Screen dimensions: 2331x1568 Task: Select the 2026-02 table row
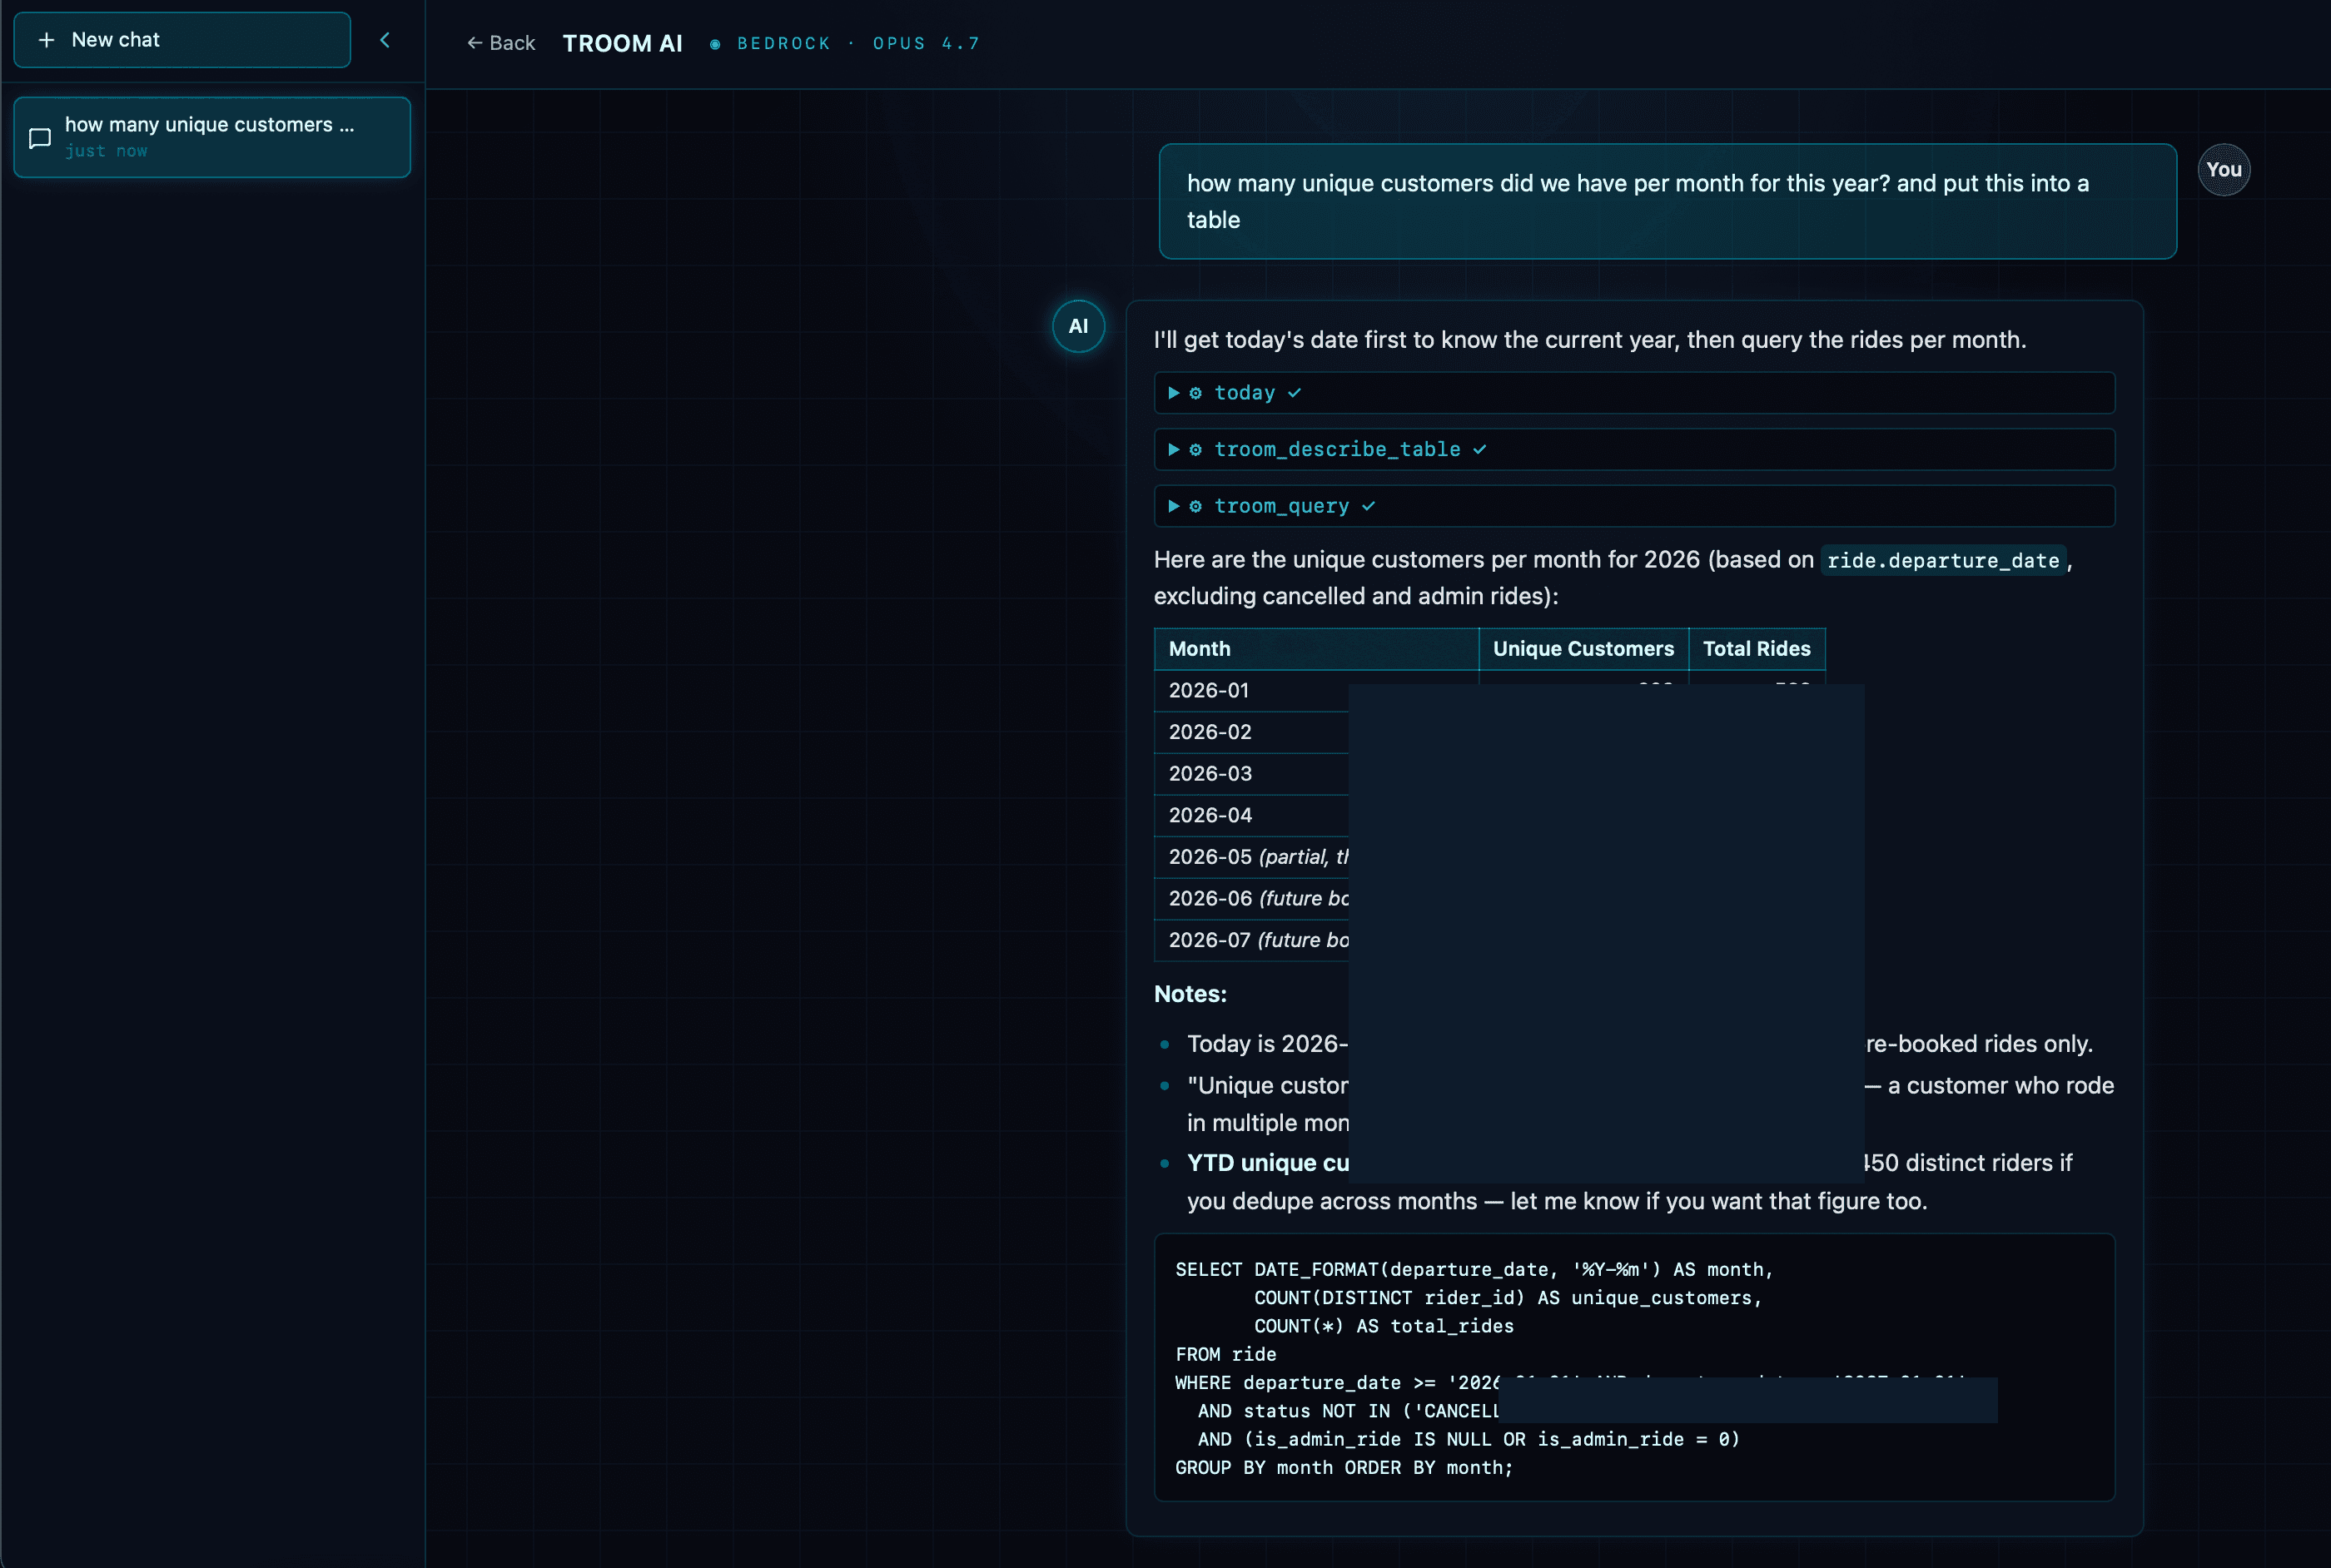point(1490,732)
